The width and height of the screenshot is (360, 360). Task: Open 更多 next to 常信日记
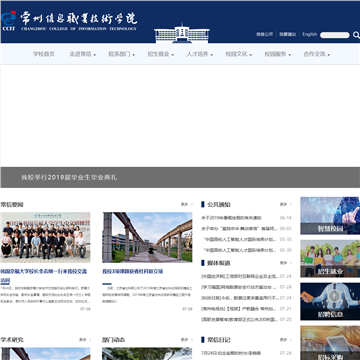tap(286, 340)
